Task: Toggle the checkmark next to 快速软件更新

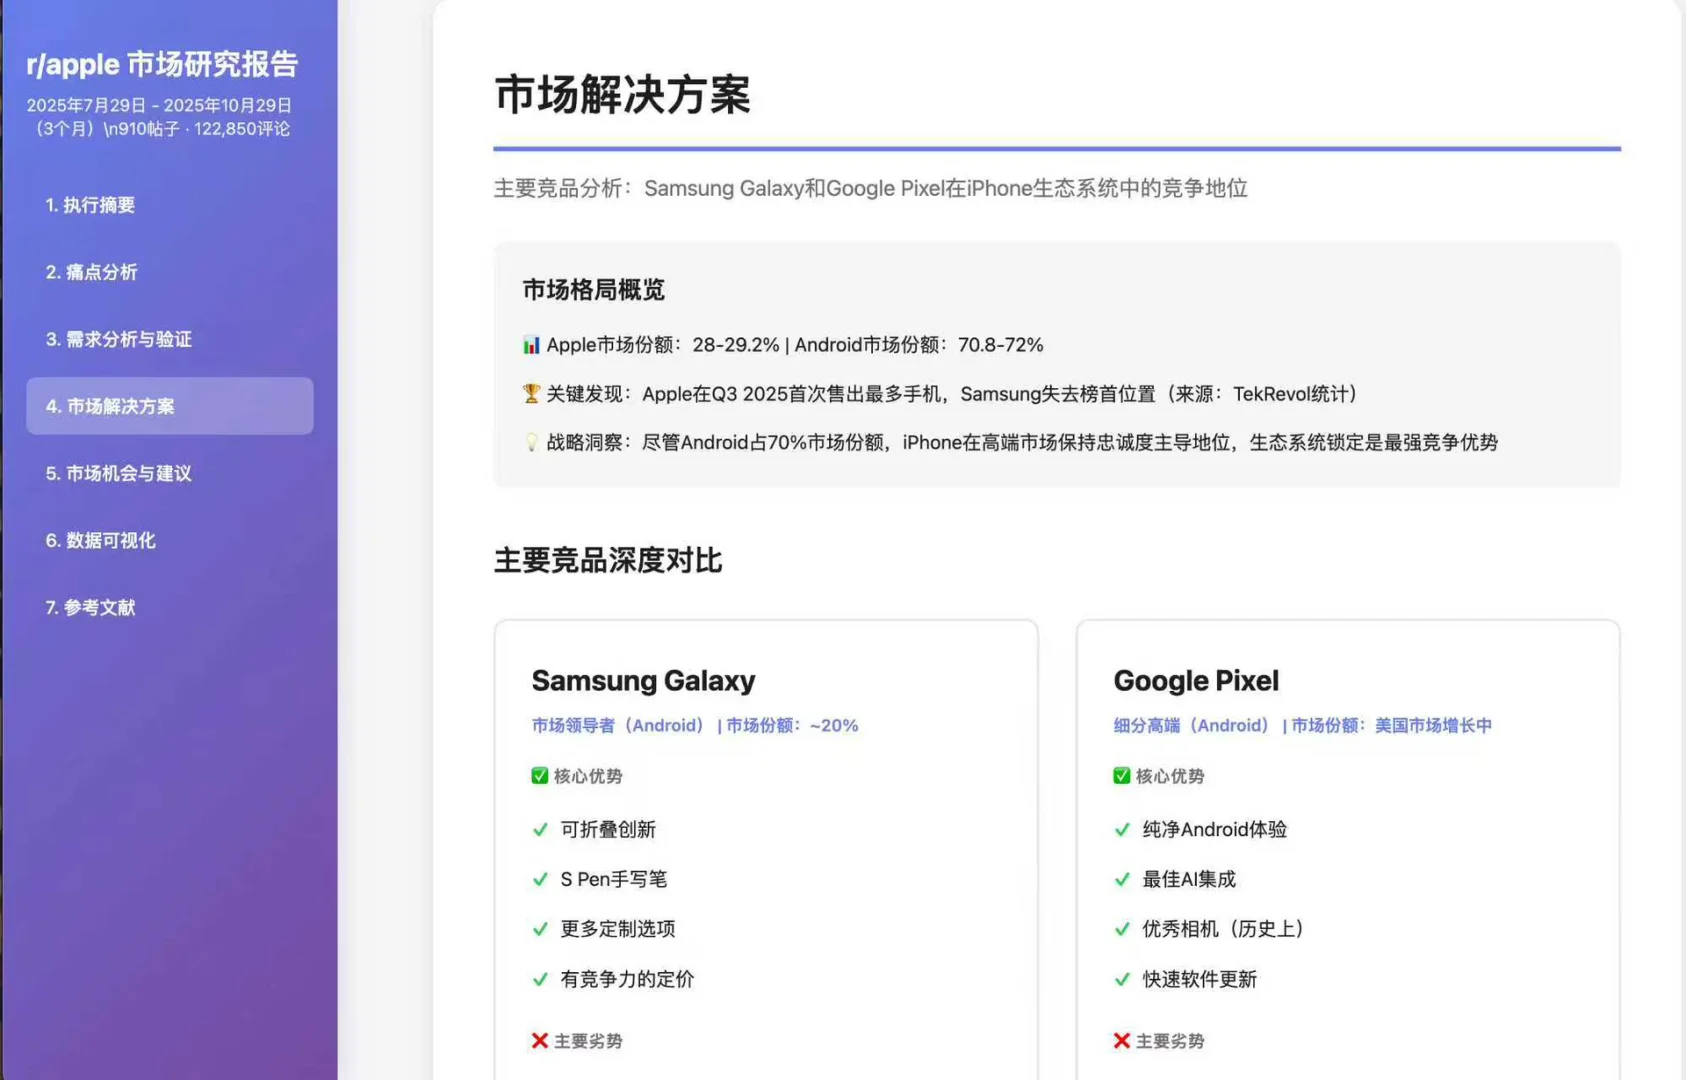Action: (x=1121, y=979)
